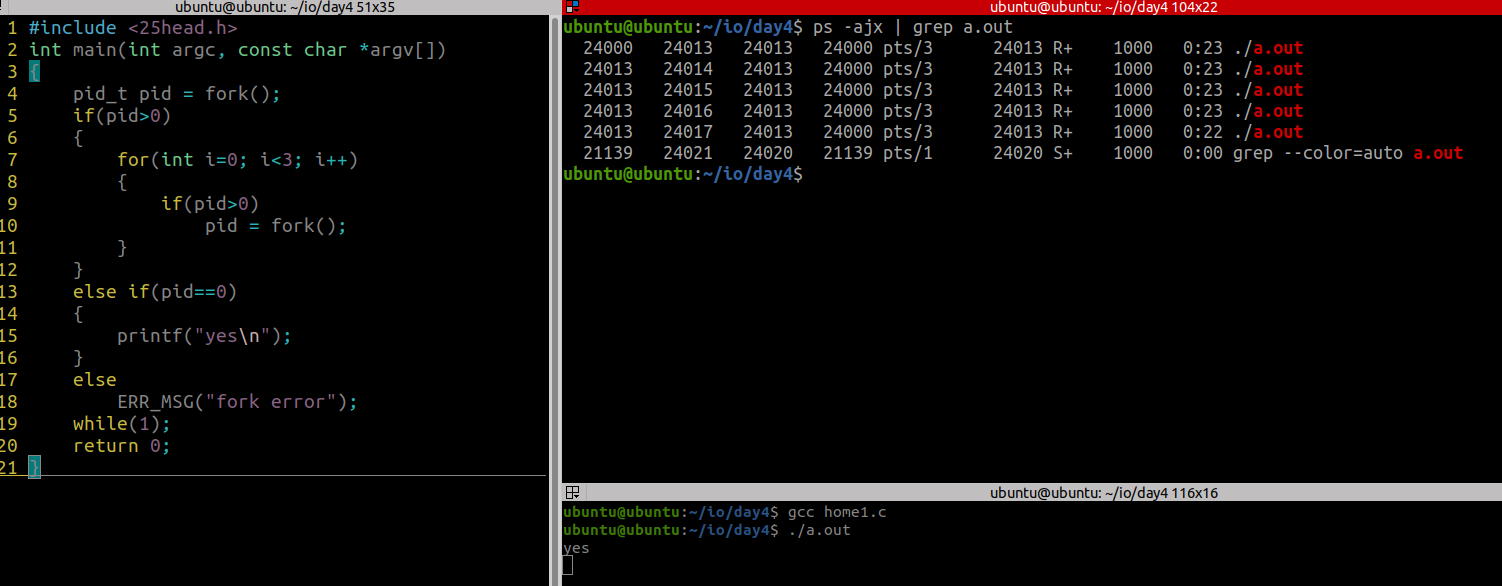Click PID "24015" in the ps output
Image resolution: width=1502 pixels, height=586 pixels.
tap(688, 90)
